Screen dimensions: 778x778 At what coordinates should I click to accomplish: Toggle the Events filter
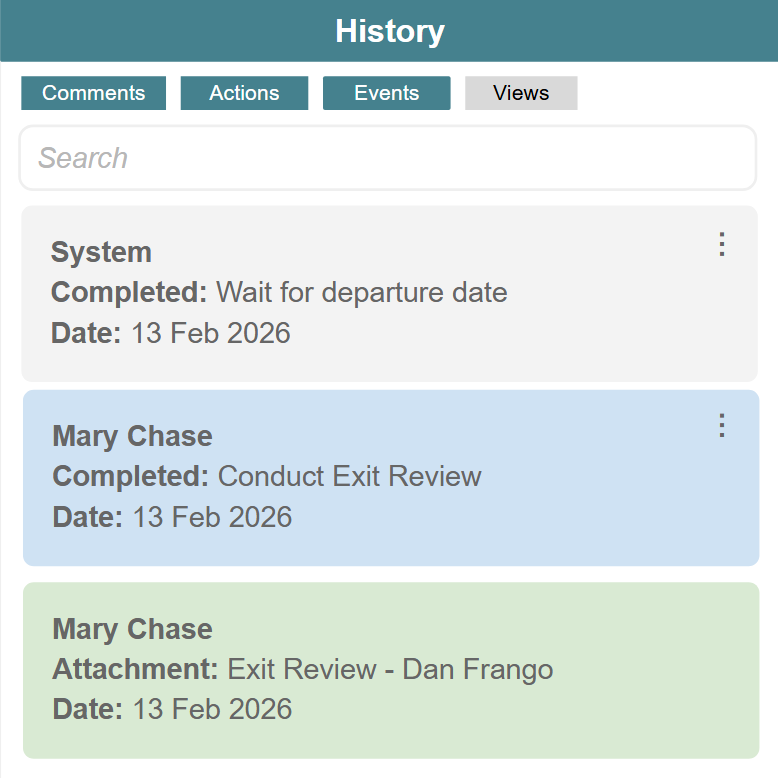tap(386, 93)
